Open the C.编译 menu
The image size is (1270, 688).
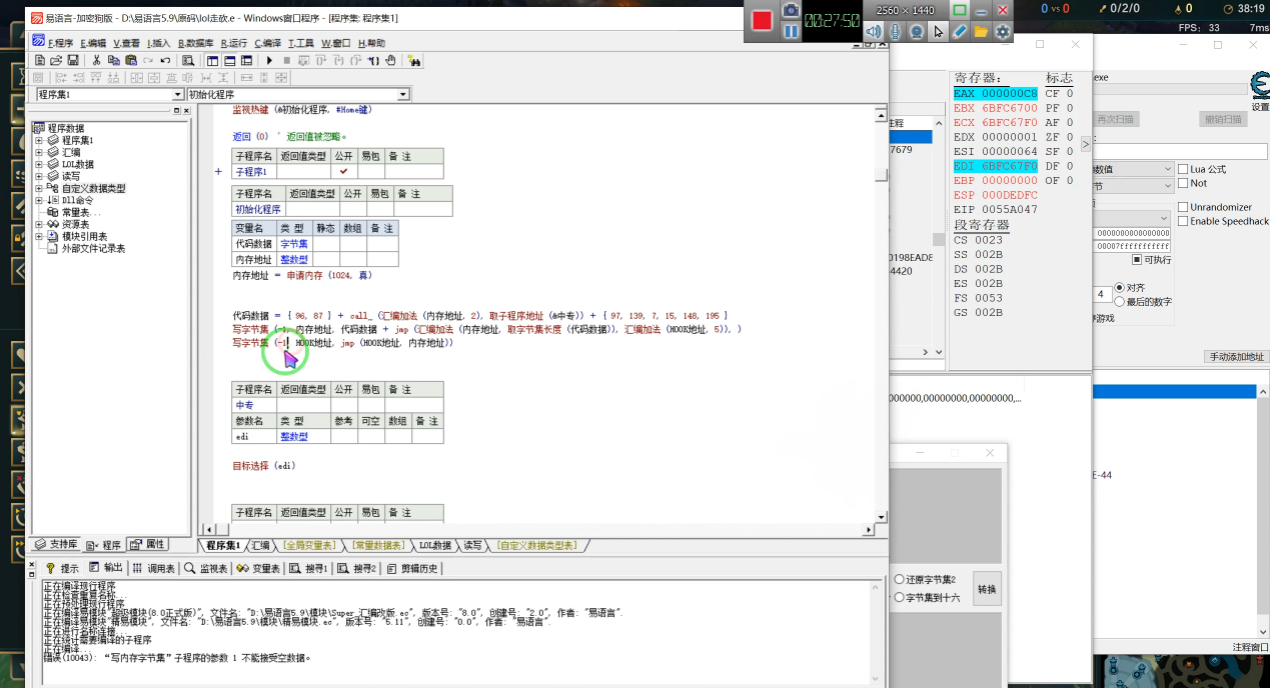269,43
